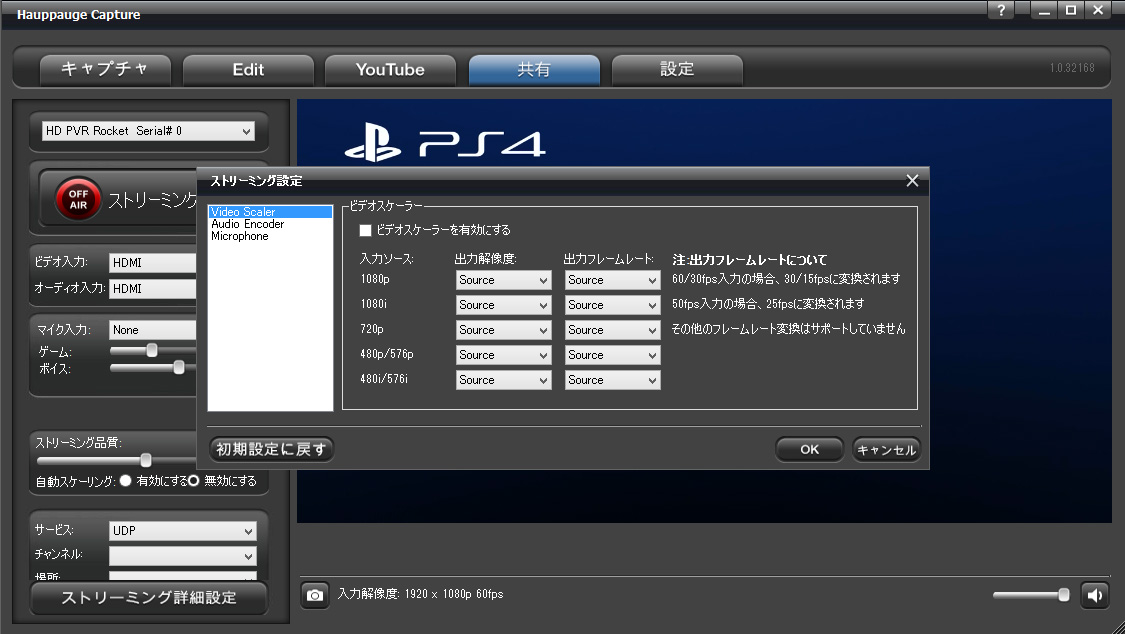Open 480i/576i output frame rate dropdown
Screen dimensions: 1125x634
point(612,380)
